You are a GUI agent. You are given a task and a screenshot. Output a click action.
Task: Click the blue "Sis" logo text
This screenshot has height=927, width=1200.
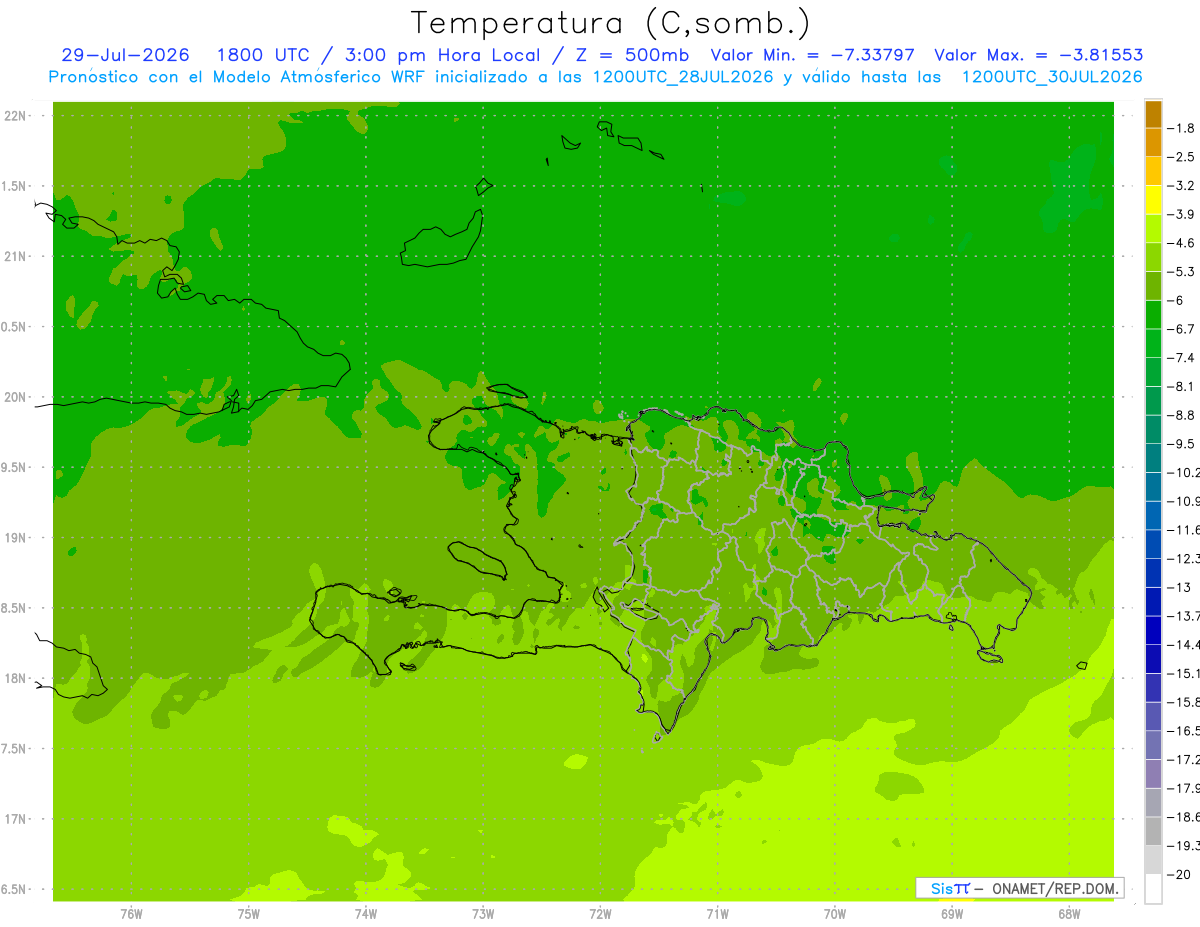tap(941, 888)
